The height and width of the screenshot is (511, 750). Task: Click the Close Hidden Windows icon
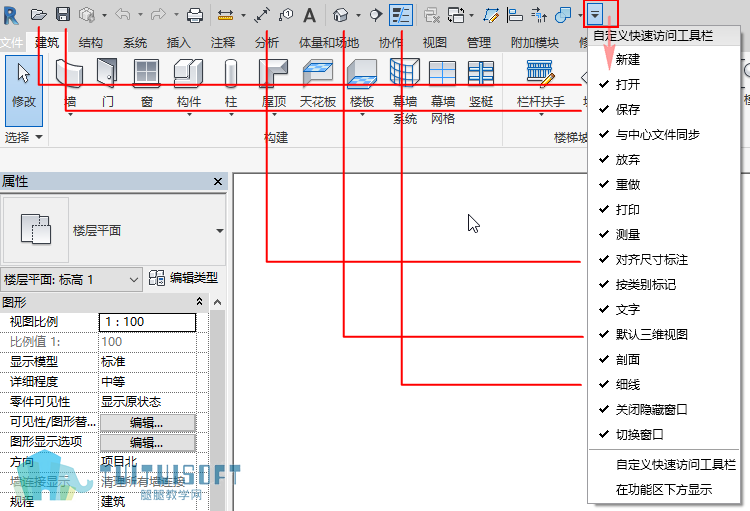[431, 15]
